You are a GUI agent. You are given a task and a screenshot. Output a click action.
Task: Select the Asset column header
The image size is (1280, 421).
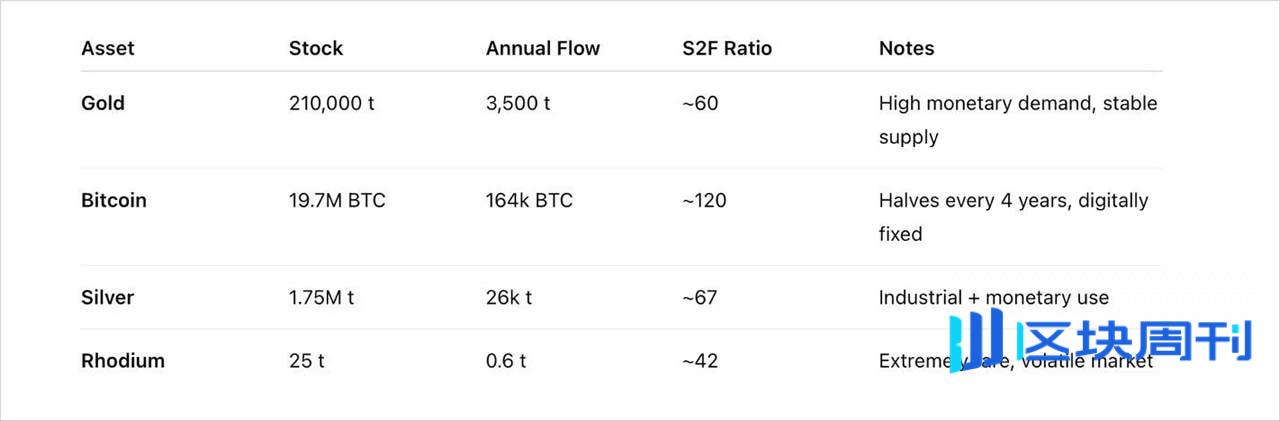[x=108, y=48]
